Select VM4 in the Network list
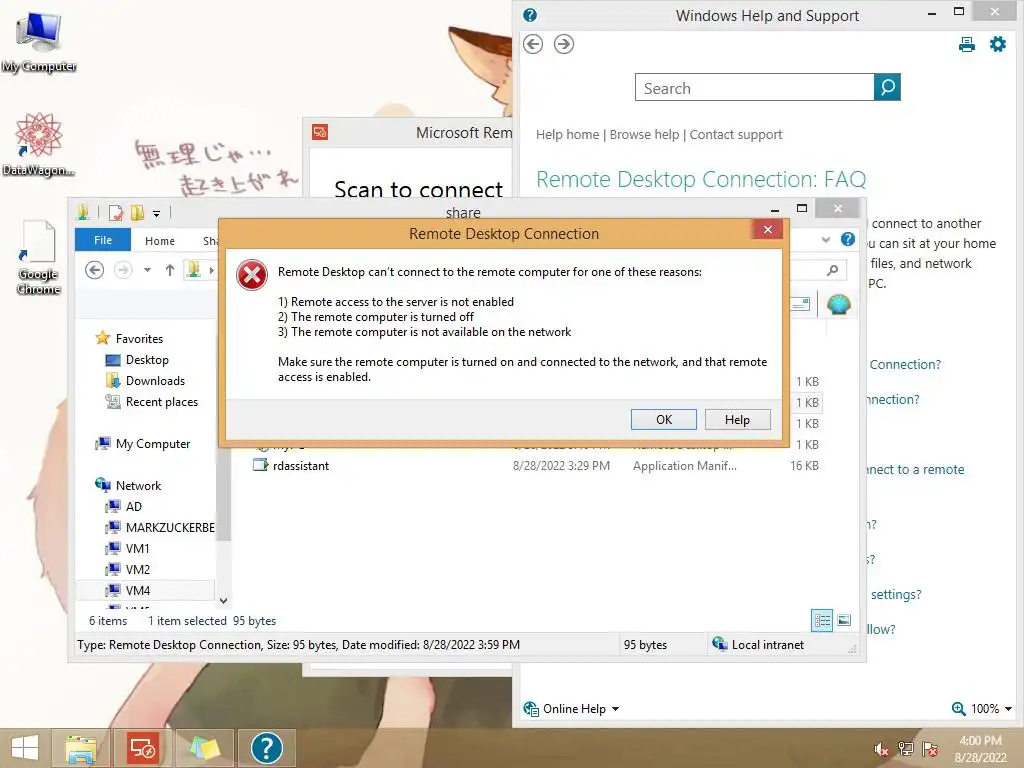Viewport: 1024px width, 768px height. (x=127, y=590)
